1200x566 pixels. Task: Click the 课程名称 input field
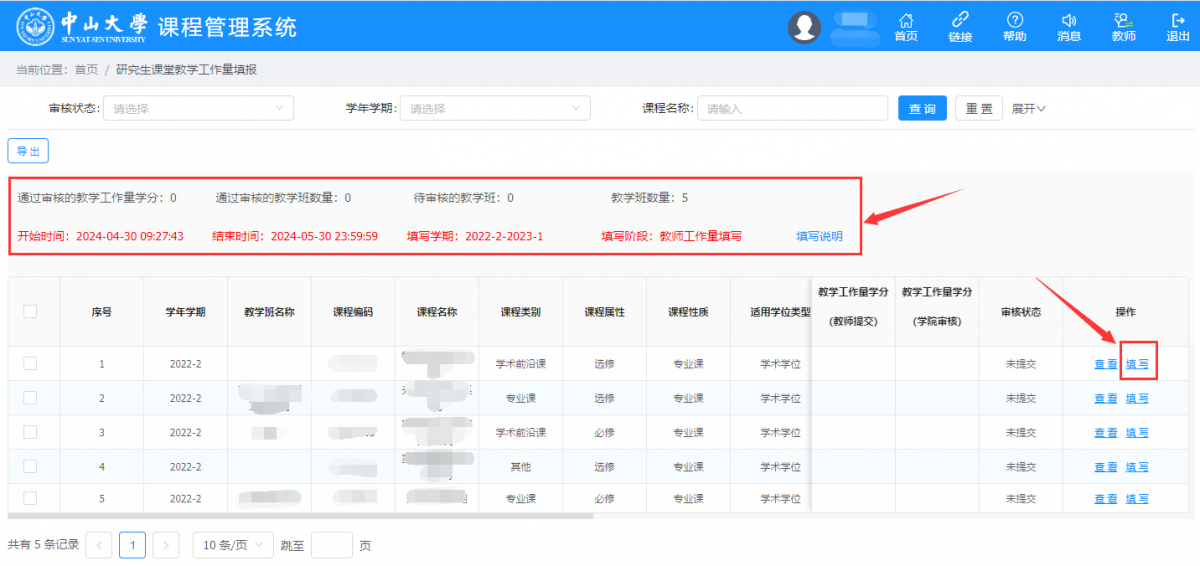click(792, 108)
